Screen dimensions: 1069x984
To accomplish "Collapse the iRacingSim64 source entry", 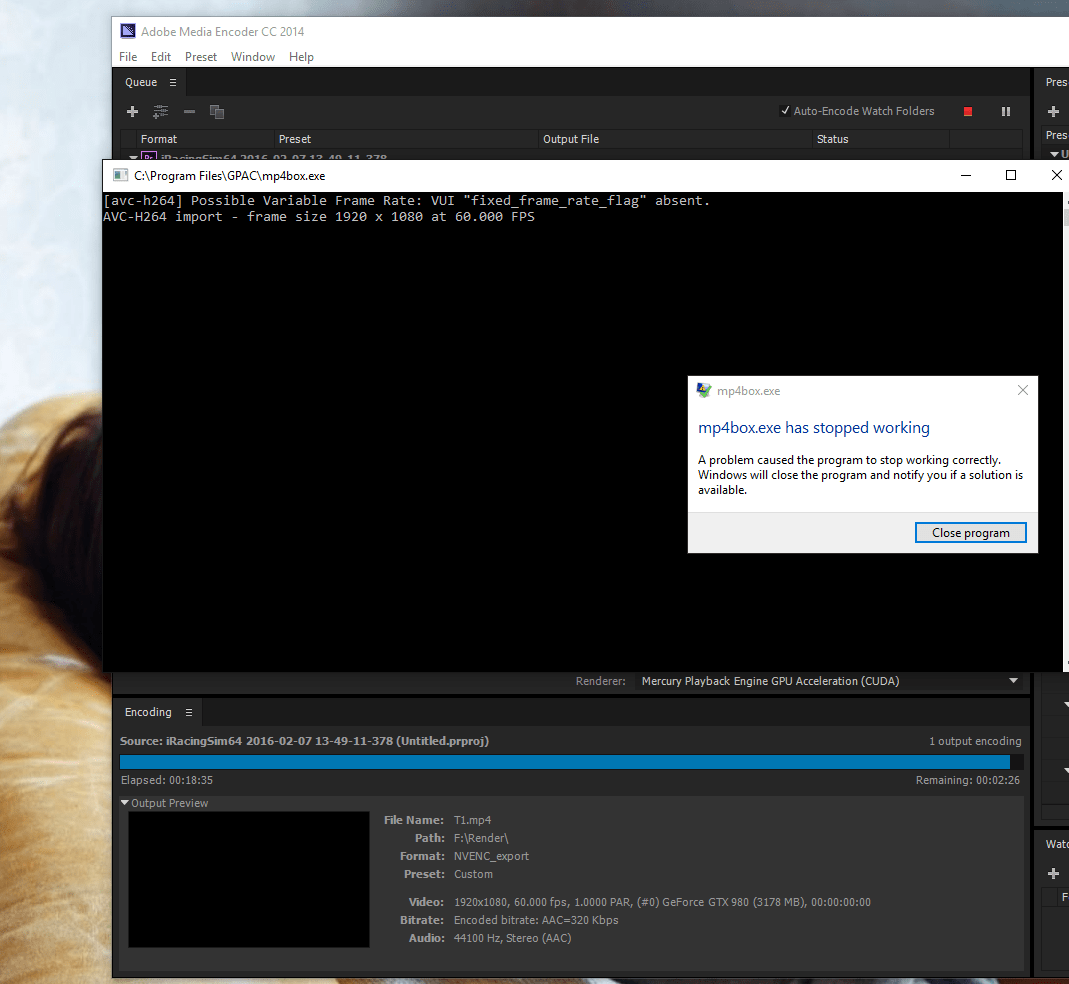I will [132, 157].
